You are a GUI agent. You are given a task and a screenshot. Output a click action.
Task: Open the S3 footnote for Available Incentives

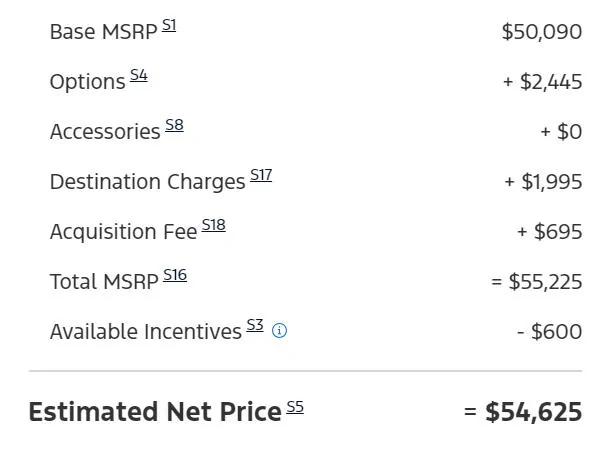255,326
